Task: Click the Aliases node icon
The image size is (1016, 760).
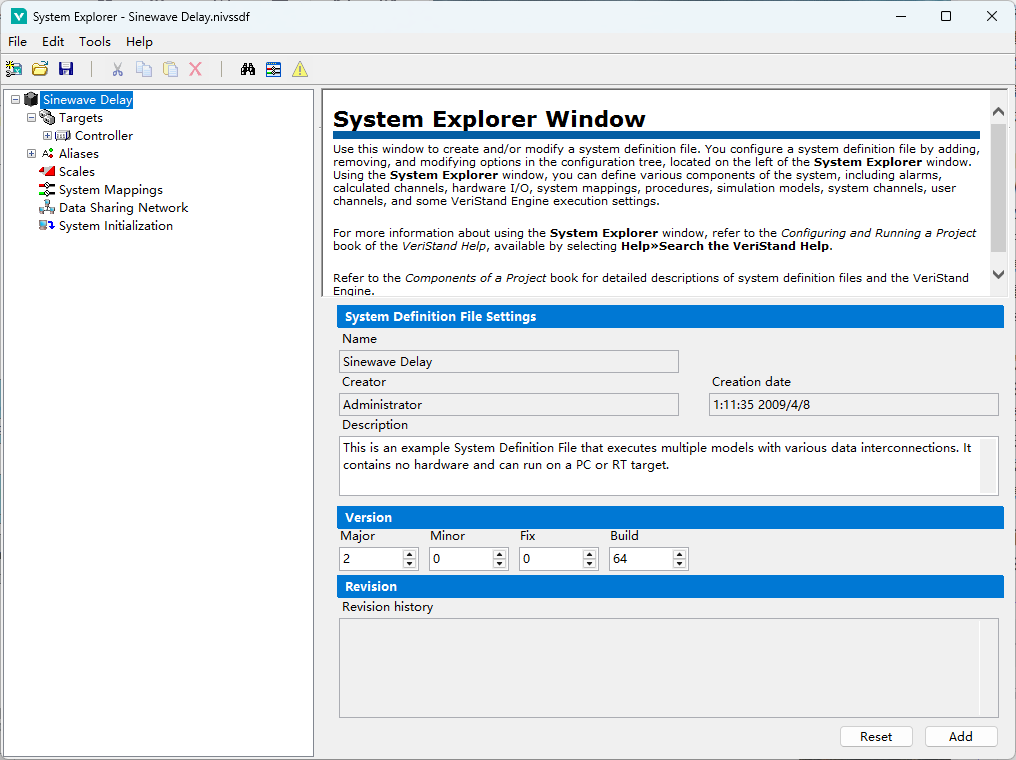Action: 47,154
